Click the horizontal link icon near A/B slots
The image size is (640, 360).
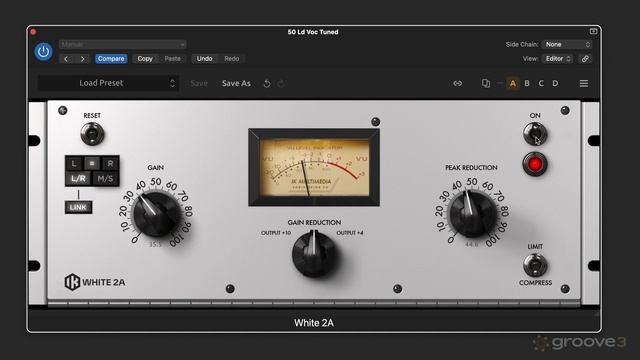[x=458, y=83]
